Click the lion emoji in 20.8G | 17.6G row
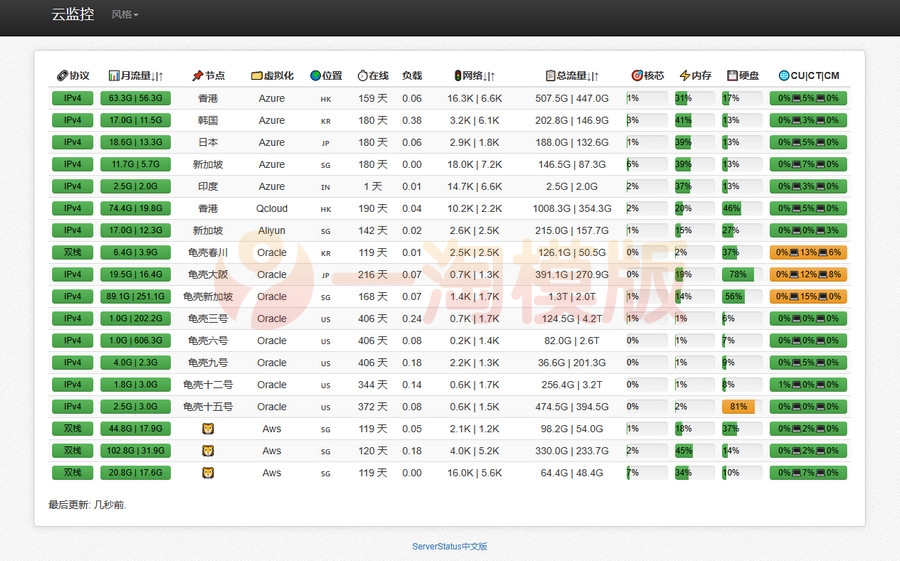 208,473
